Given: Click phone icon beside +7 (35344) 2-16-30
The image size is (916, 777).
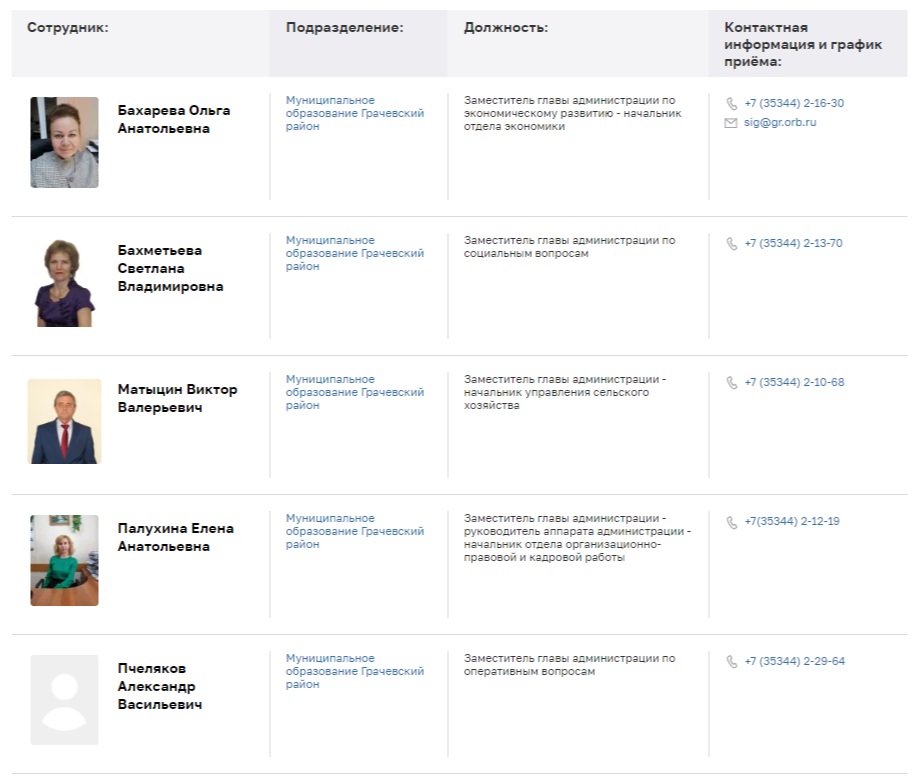Looking at the screenshot, I should (732, 104).
